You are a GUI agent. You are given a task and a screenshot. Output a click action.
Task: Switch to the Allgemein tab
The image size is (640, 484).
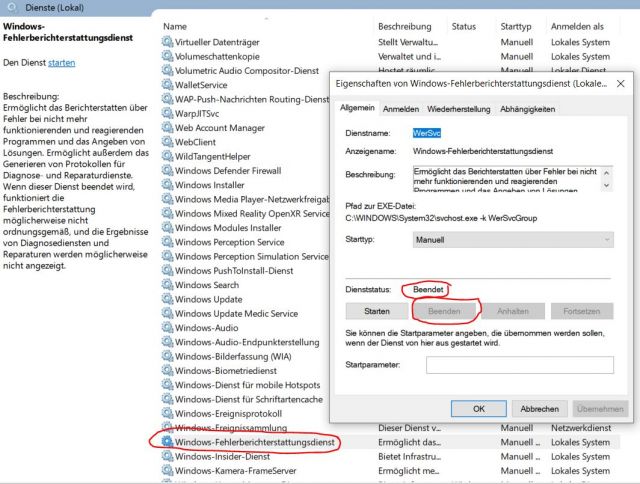pyautogui.click(x=357, y=108)
